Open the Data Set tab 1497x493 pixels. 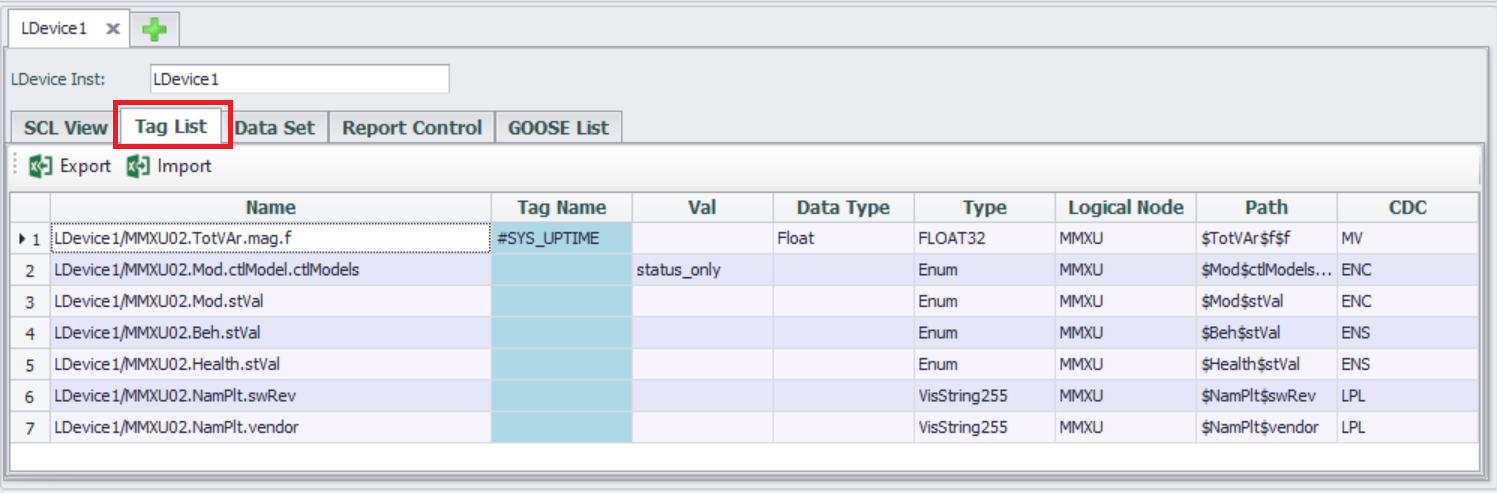tap(275, 128)
